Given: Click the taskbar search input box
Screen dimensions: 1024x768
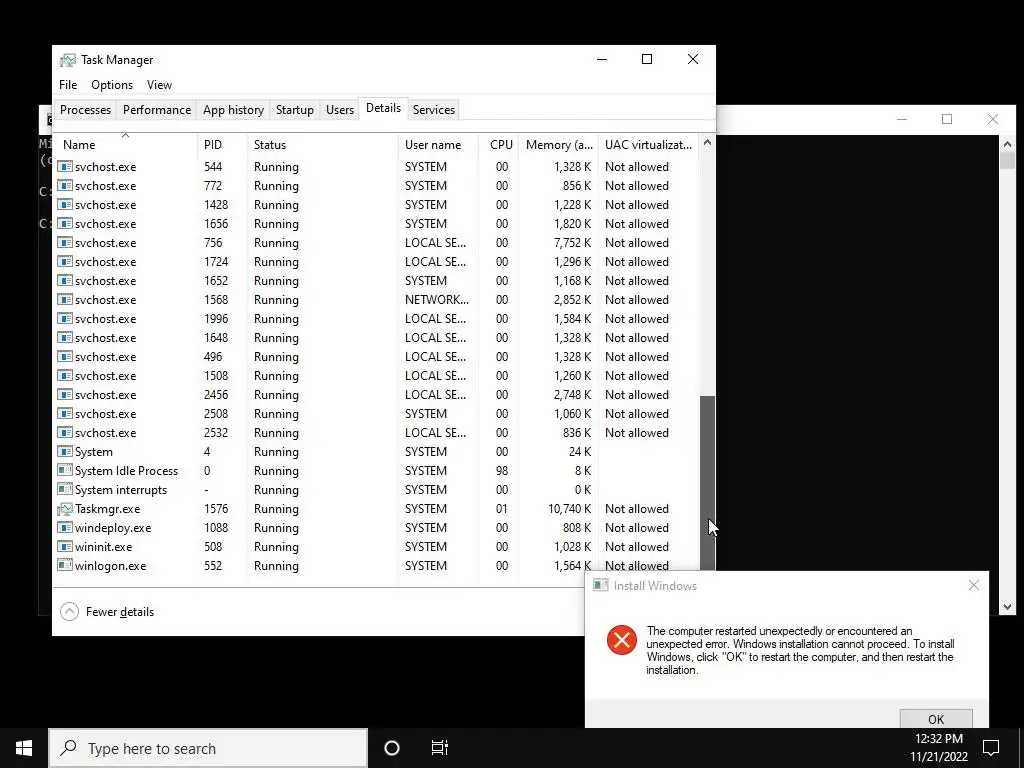Looking at the screenshot, I should click(208, 748).
